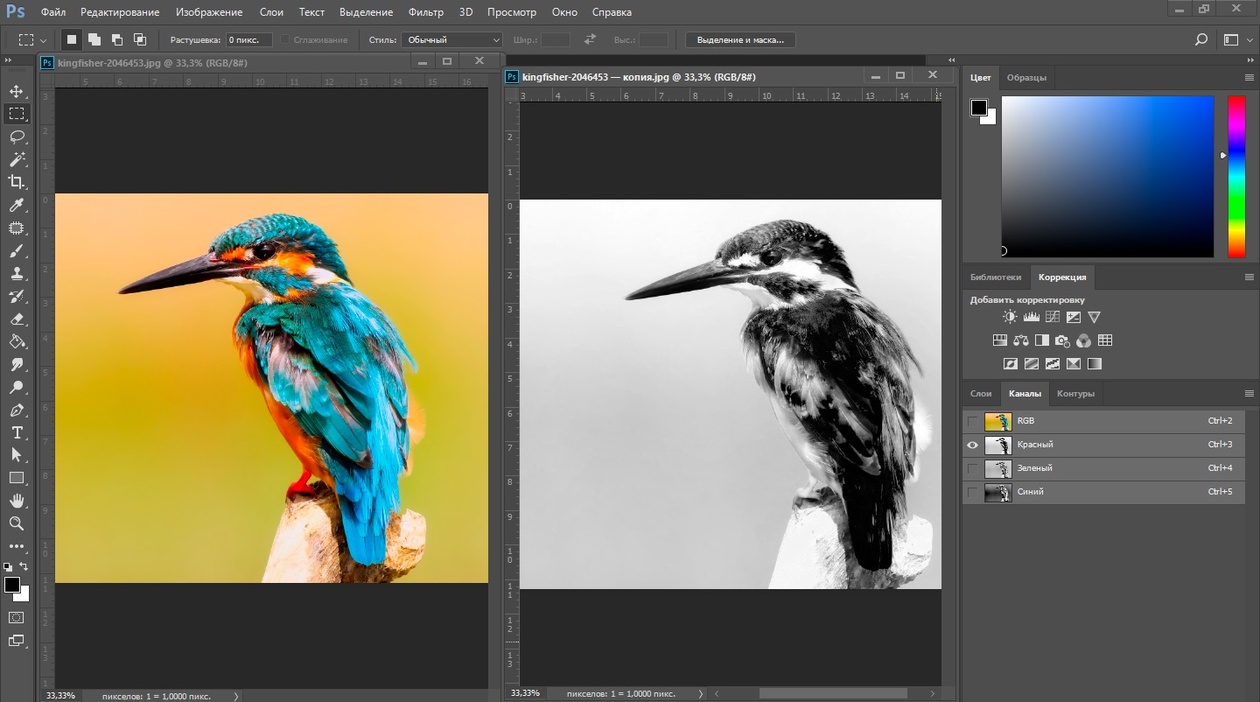The height and width of the screenshot is (702, 1260).
Task: Select the Crop tool
Action: coord(16,182)
